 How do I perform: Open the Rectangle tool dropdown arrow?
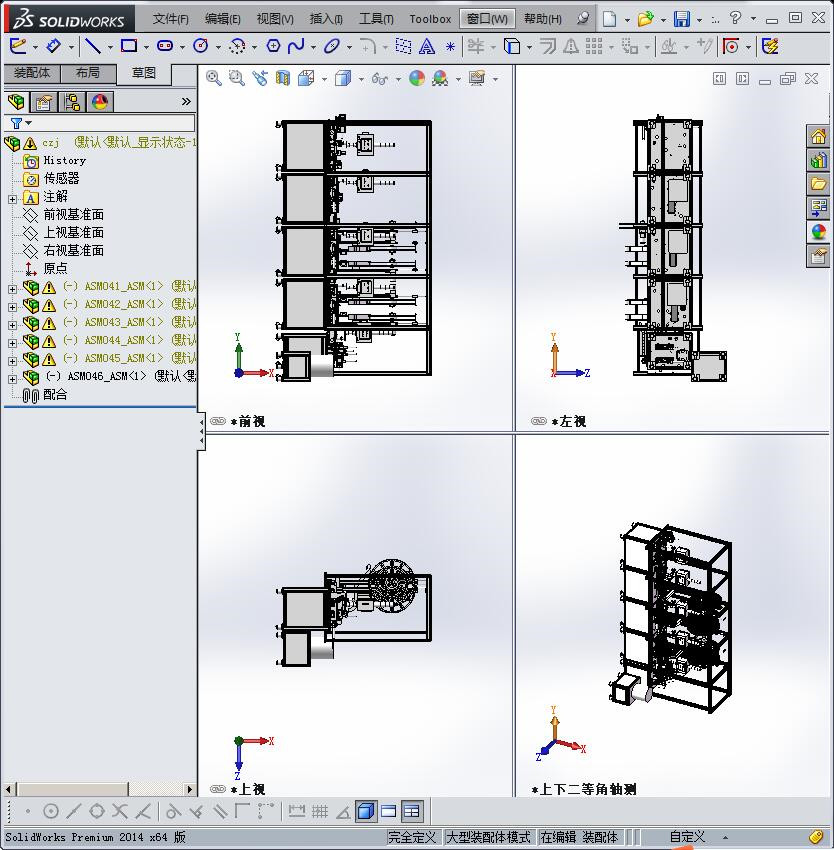click(x=146, y=48)
